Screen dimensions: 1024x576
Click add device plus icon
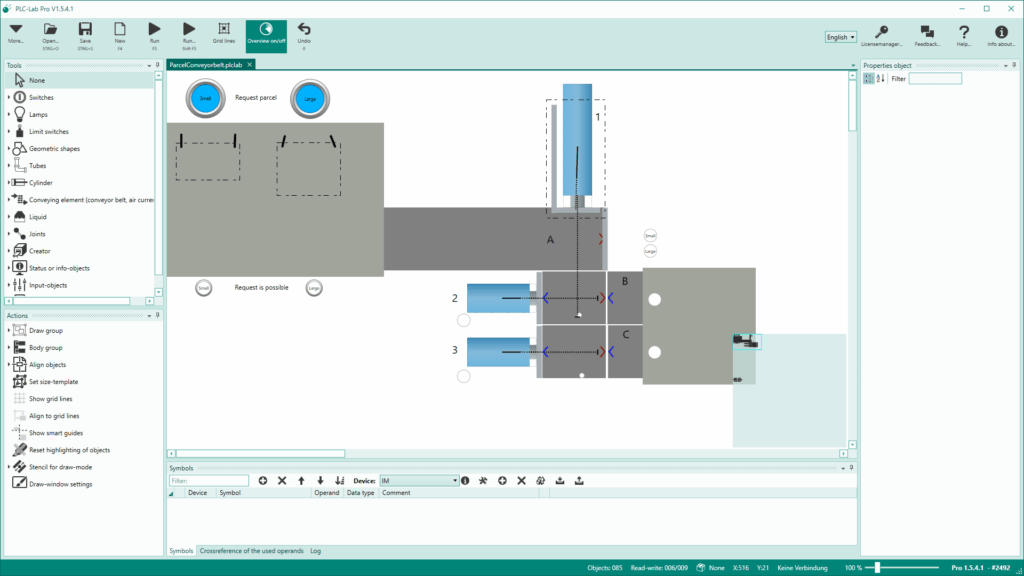point(502,481)
